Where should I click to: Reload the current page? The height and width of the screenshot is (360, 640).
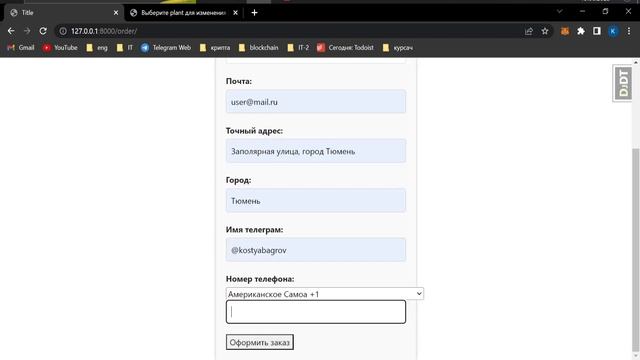[43, 31]
